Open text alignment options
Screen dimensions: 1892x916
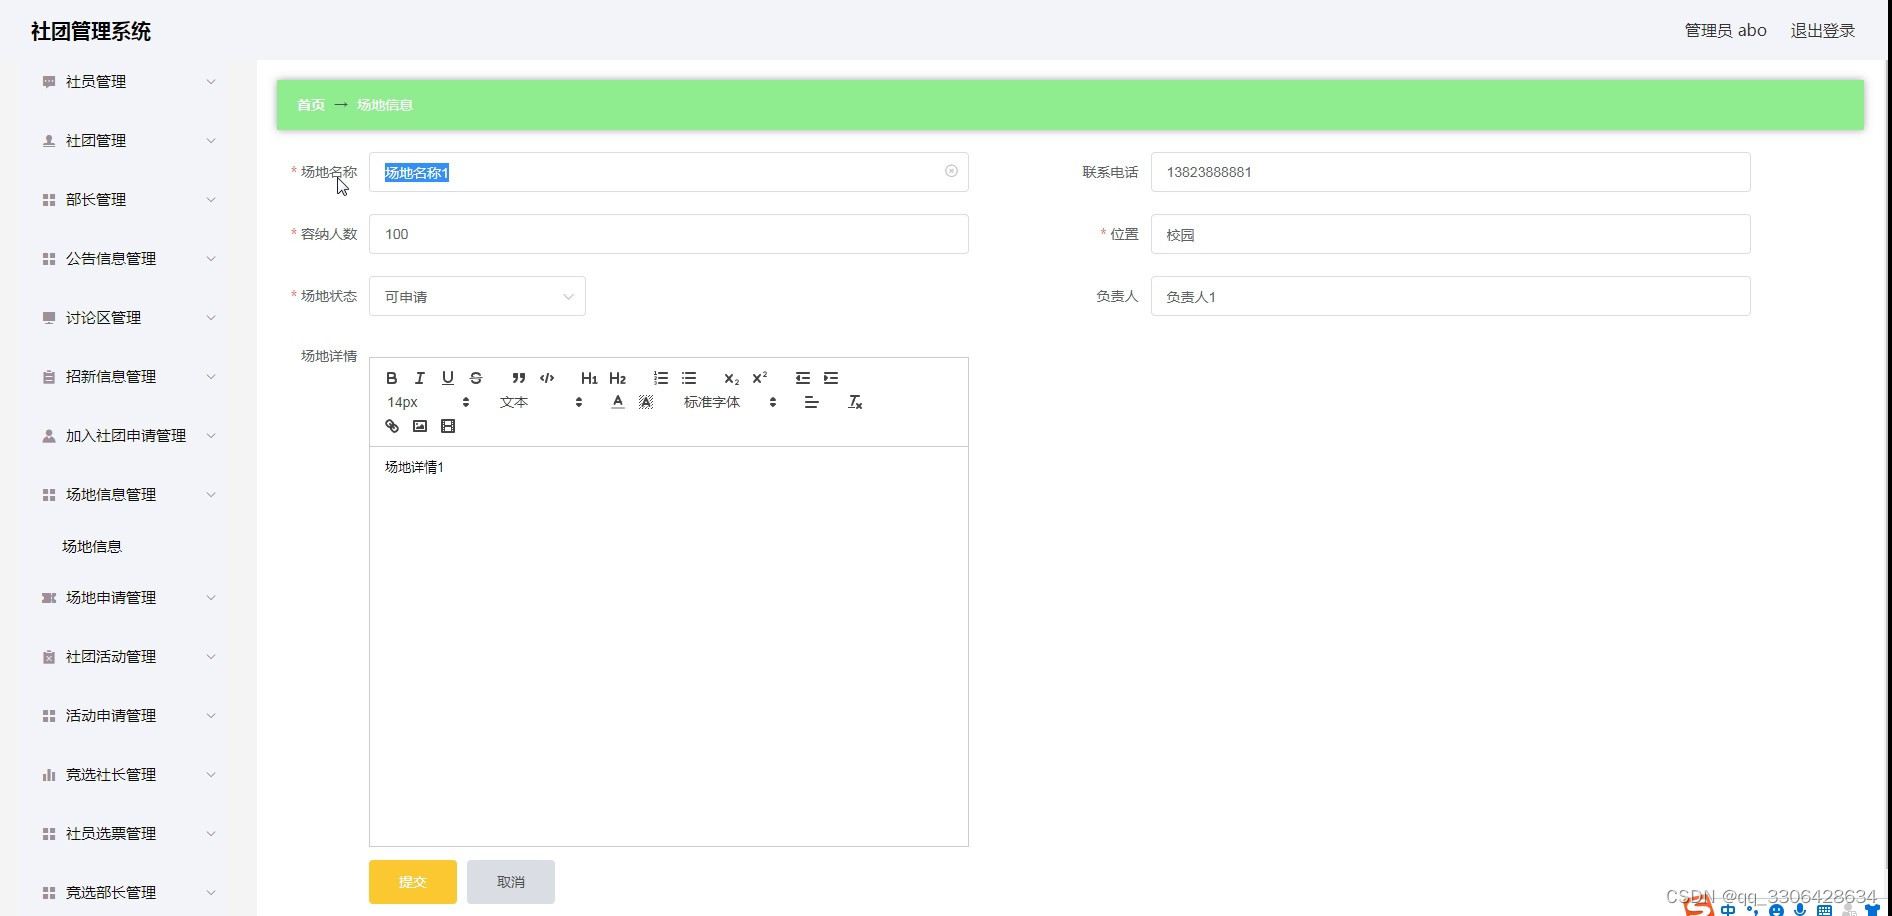(x=811, y=402)
